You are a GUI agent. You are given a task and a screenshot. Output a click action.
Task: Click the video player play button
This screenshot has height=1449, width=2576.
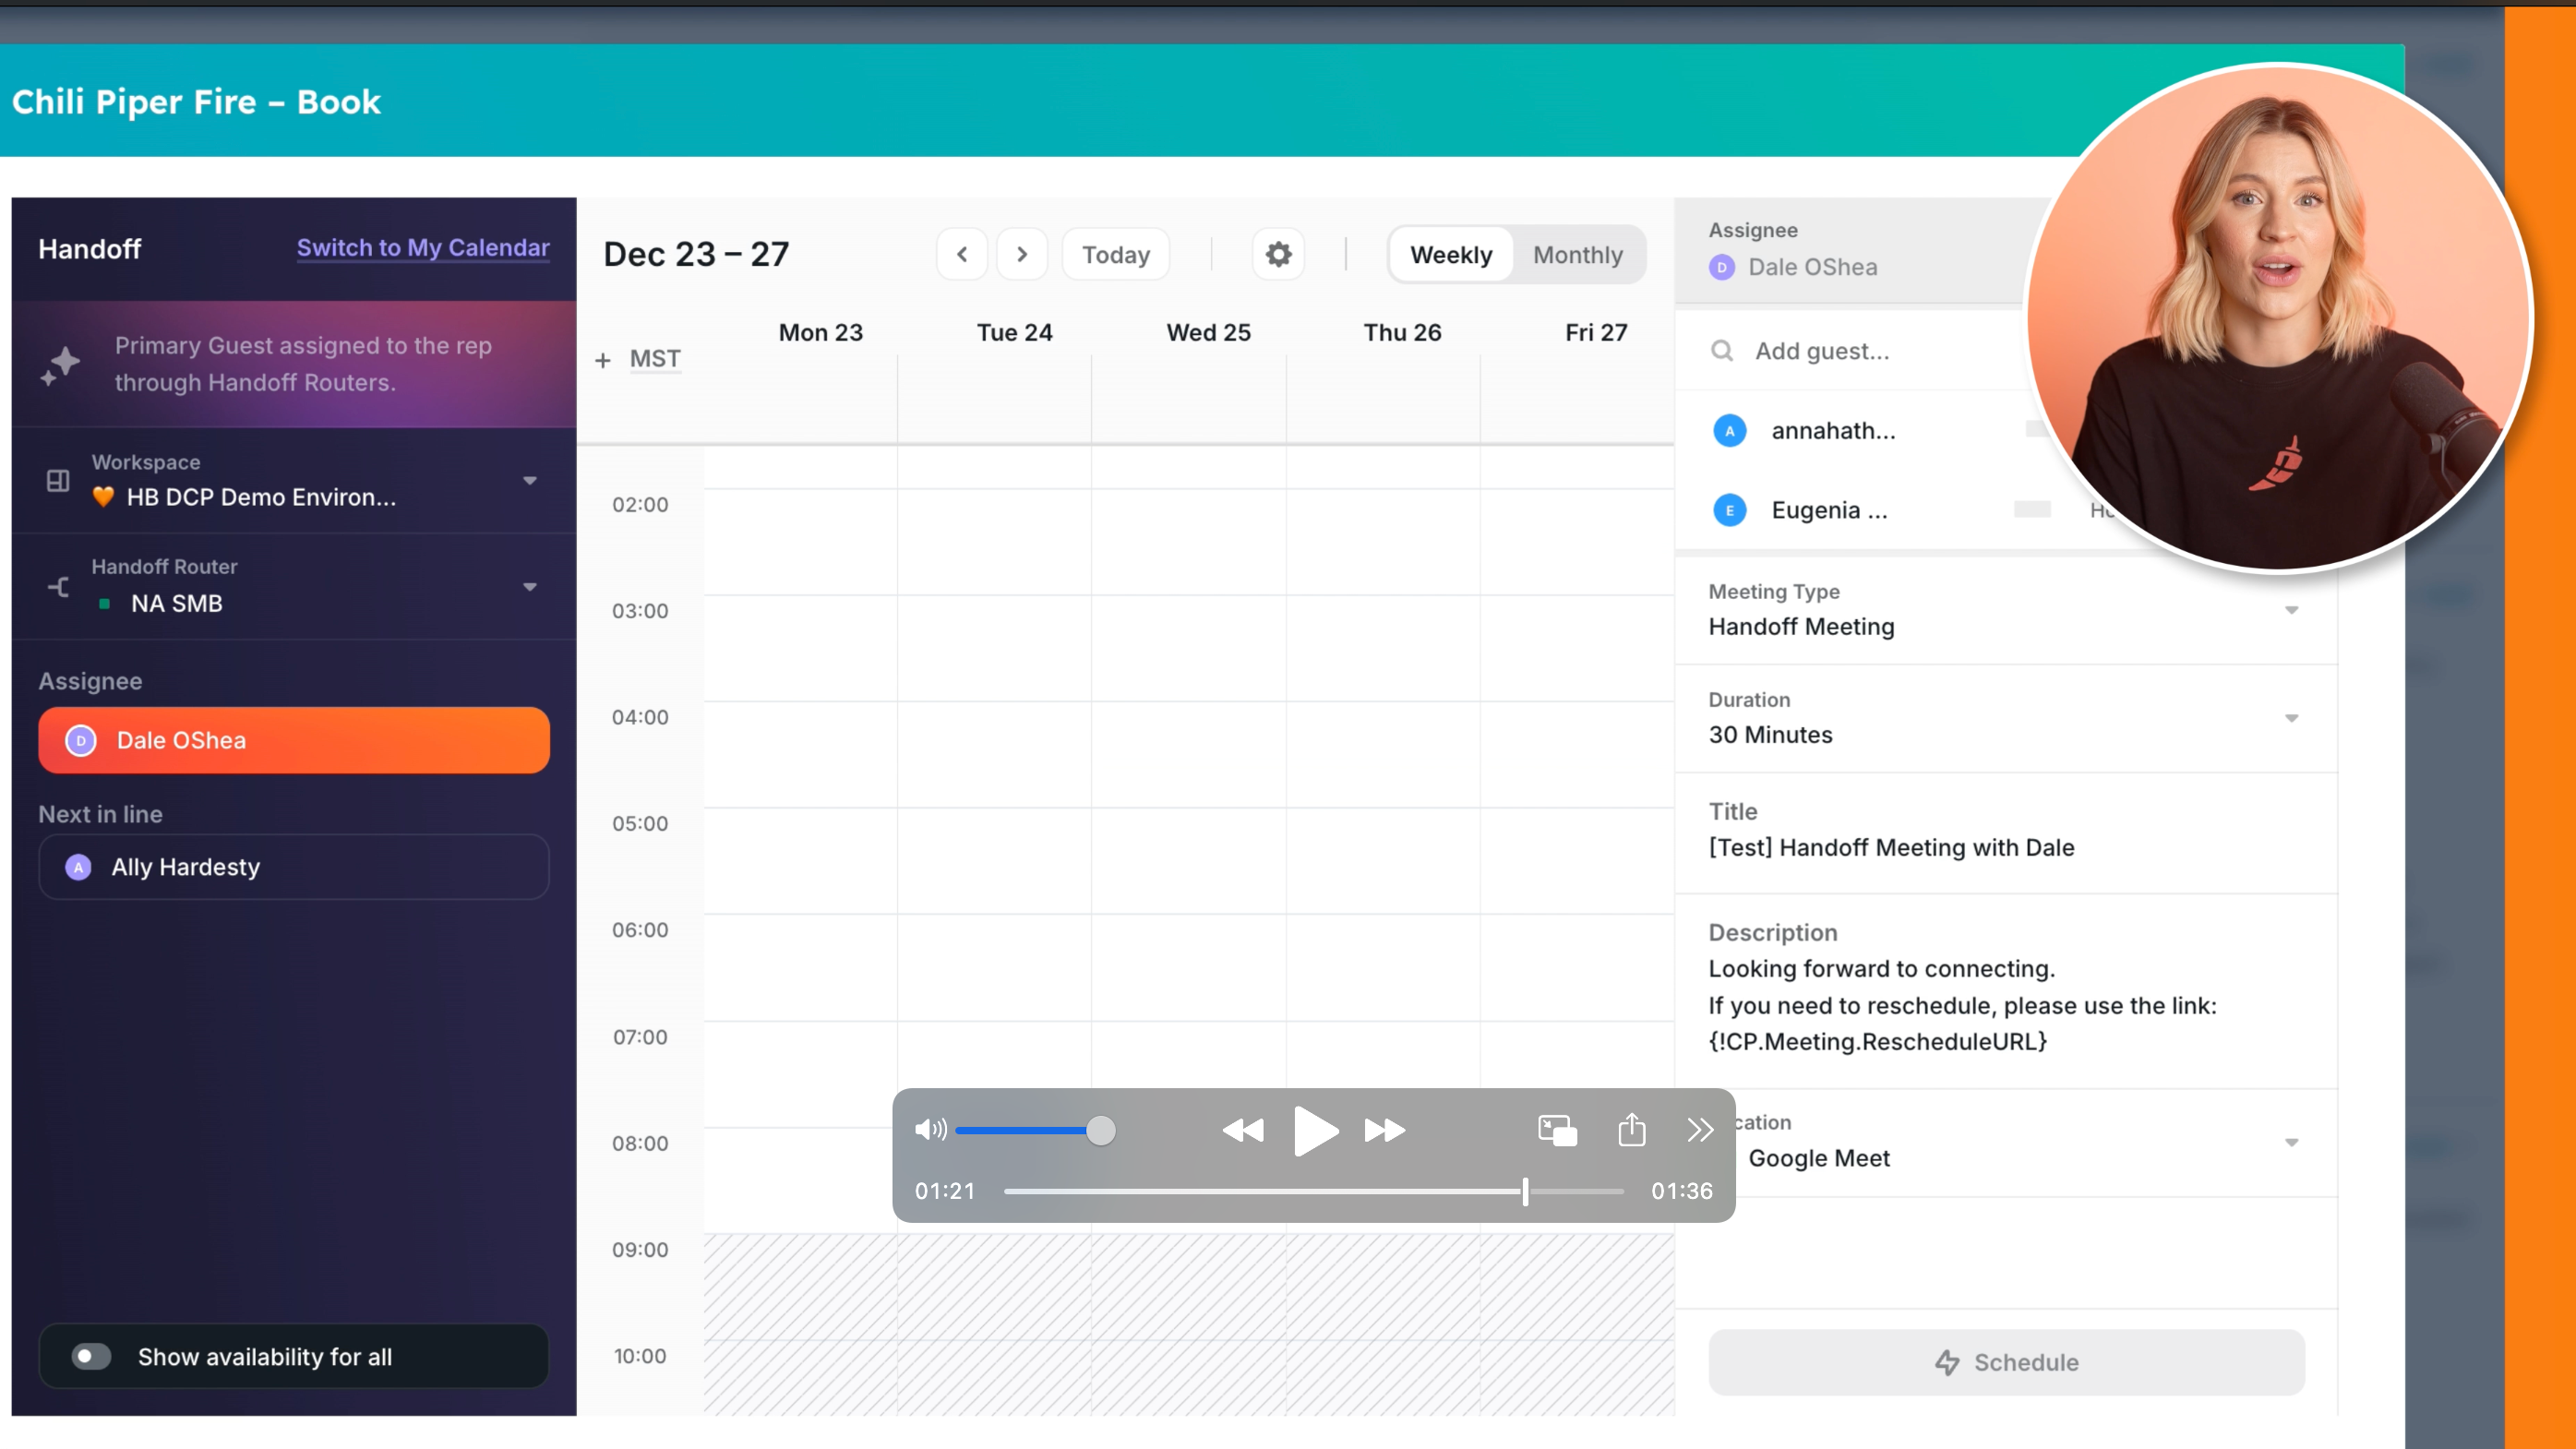[x=1314, y=1130]
